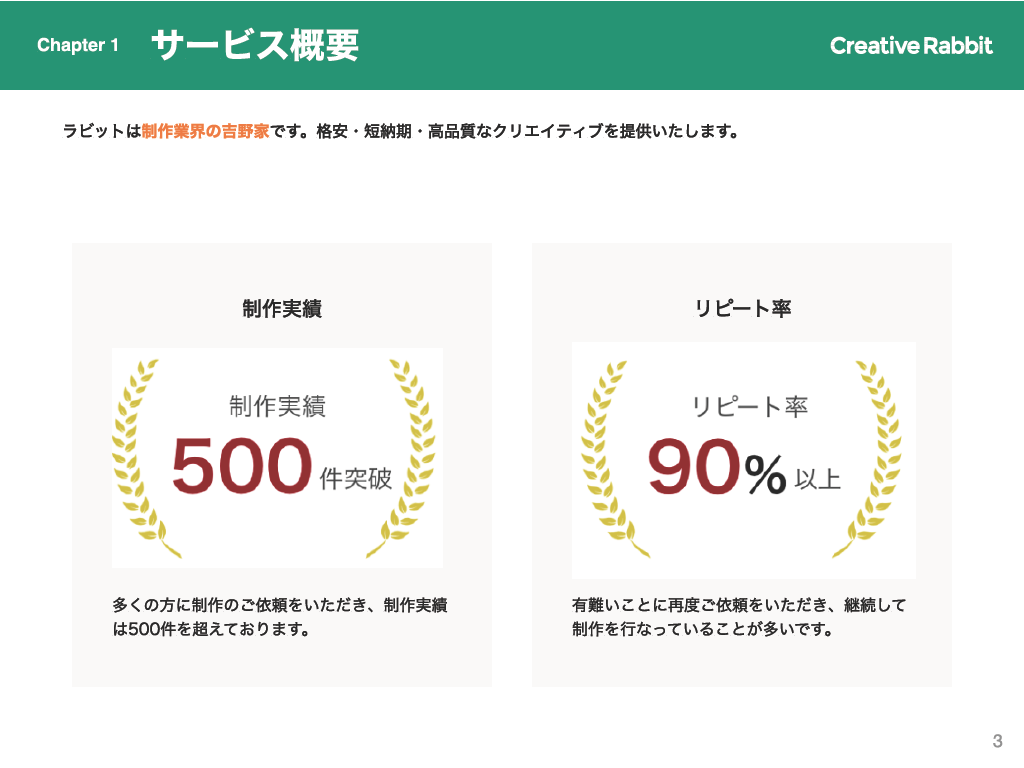Select the 制作実績 card heading
The width and height of the screenshot is (1024, 768).
click(281, 309)
